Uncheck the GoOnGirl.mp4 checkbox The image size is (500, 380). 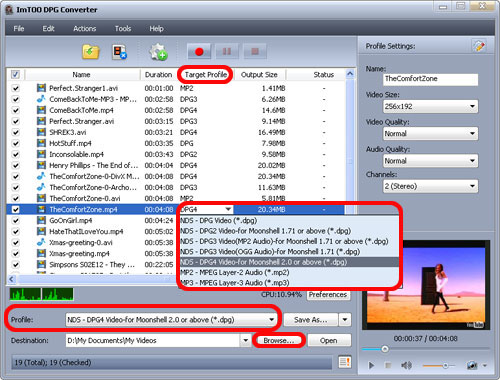15,220
